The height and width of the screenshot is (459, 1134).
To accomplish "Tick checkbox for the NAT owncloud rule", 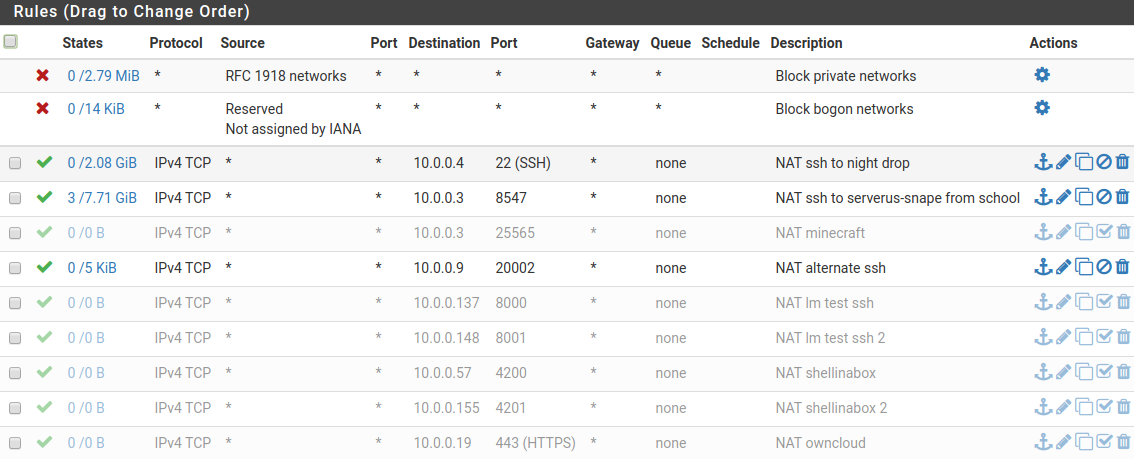I will click(x=14, y=442).
